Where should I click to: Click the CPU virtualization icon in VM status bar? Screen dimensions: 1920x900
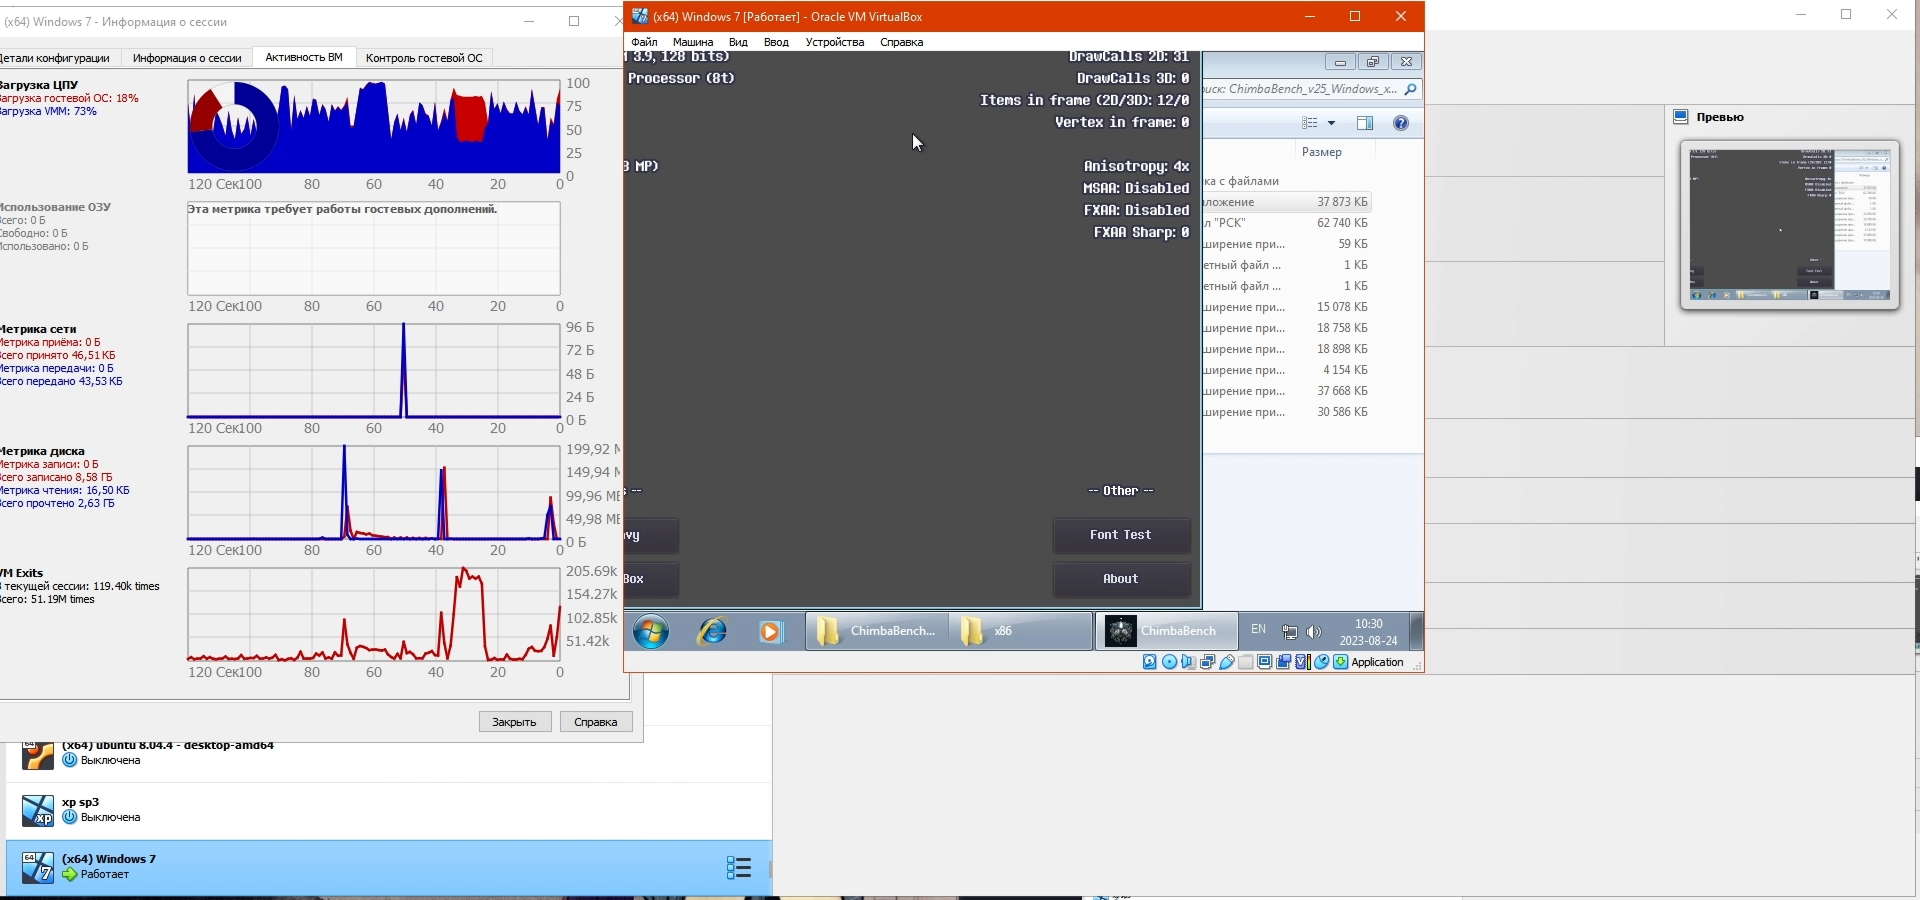pyautogui.click(x=1303, y=662)
